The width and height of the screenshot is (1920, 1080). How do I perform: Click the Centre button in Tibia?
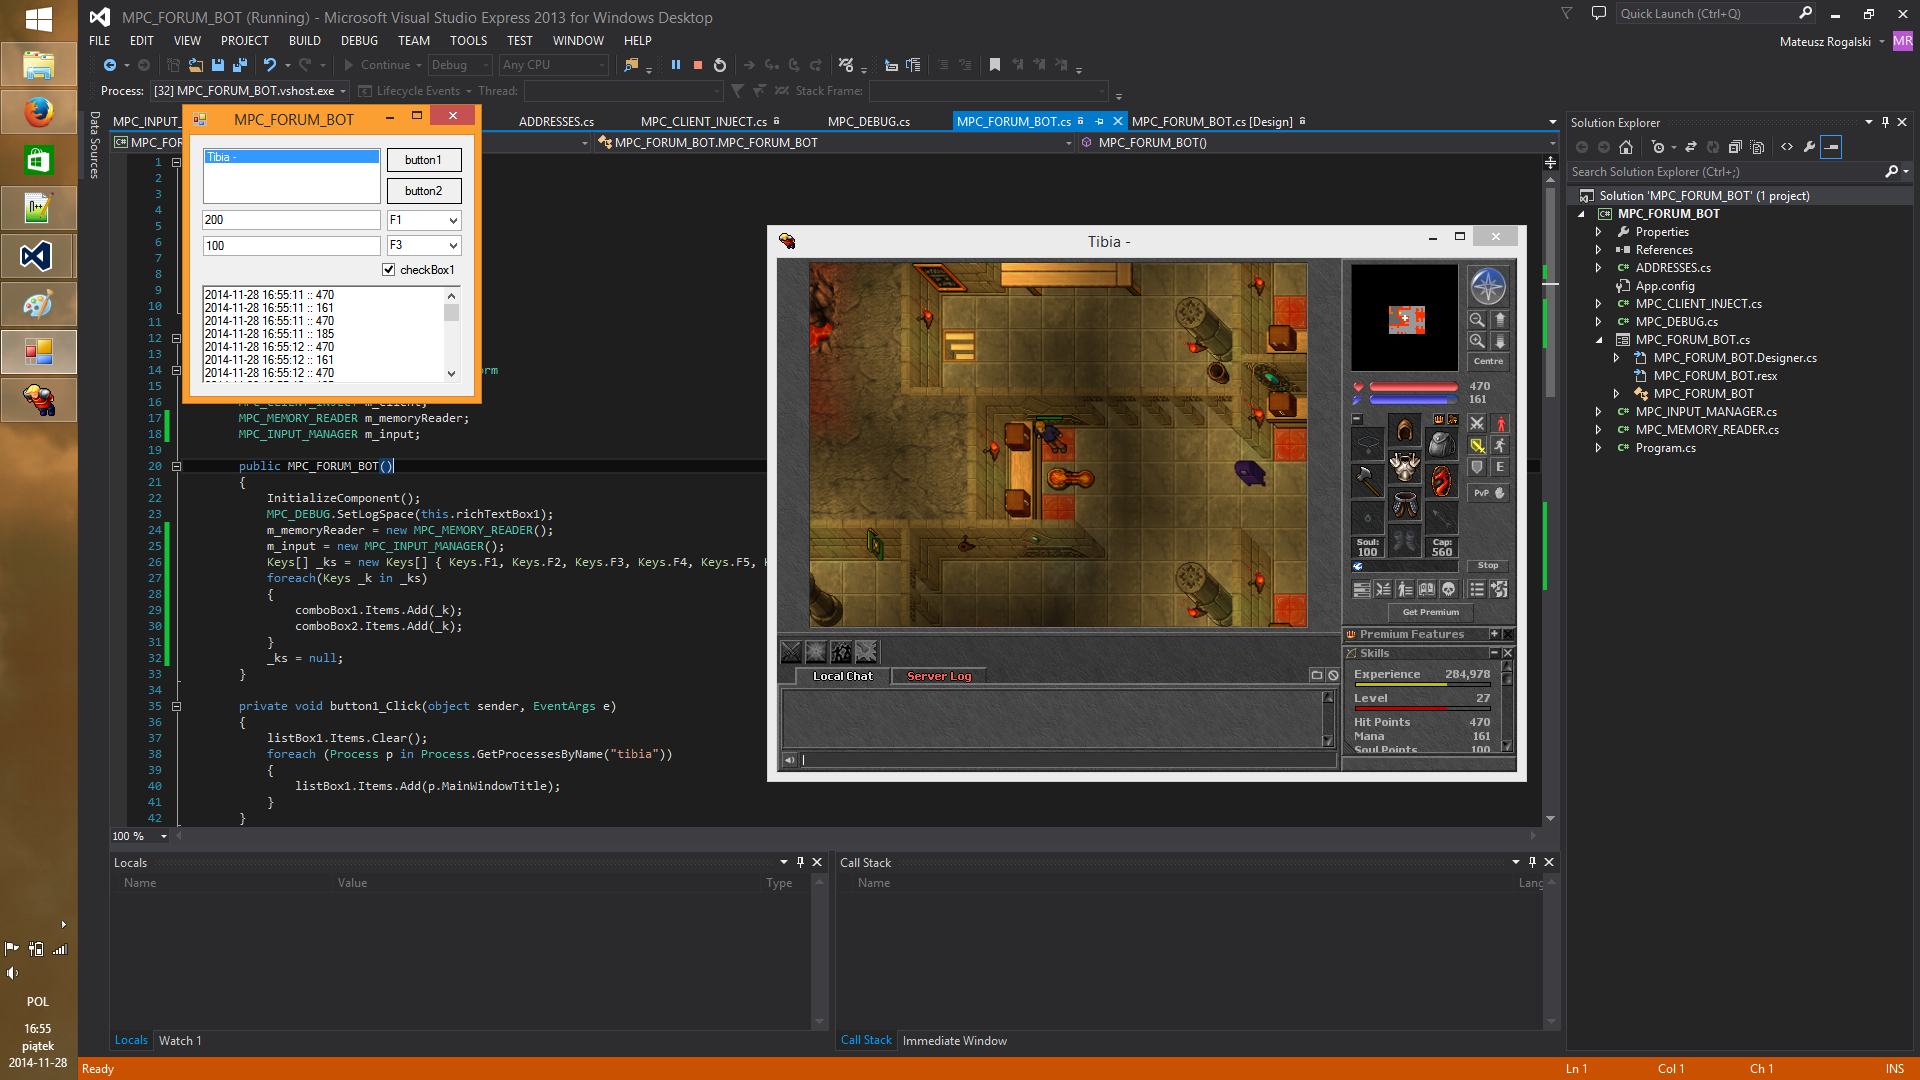(1488, 362)
